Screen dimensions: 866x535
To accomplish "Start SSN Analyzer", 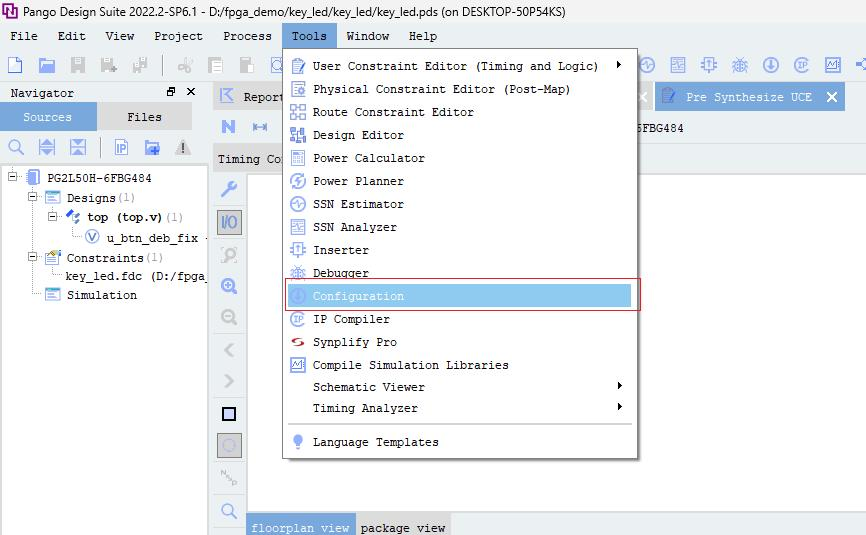I will [x=460, y=227].
